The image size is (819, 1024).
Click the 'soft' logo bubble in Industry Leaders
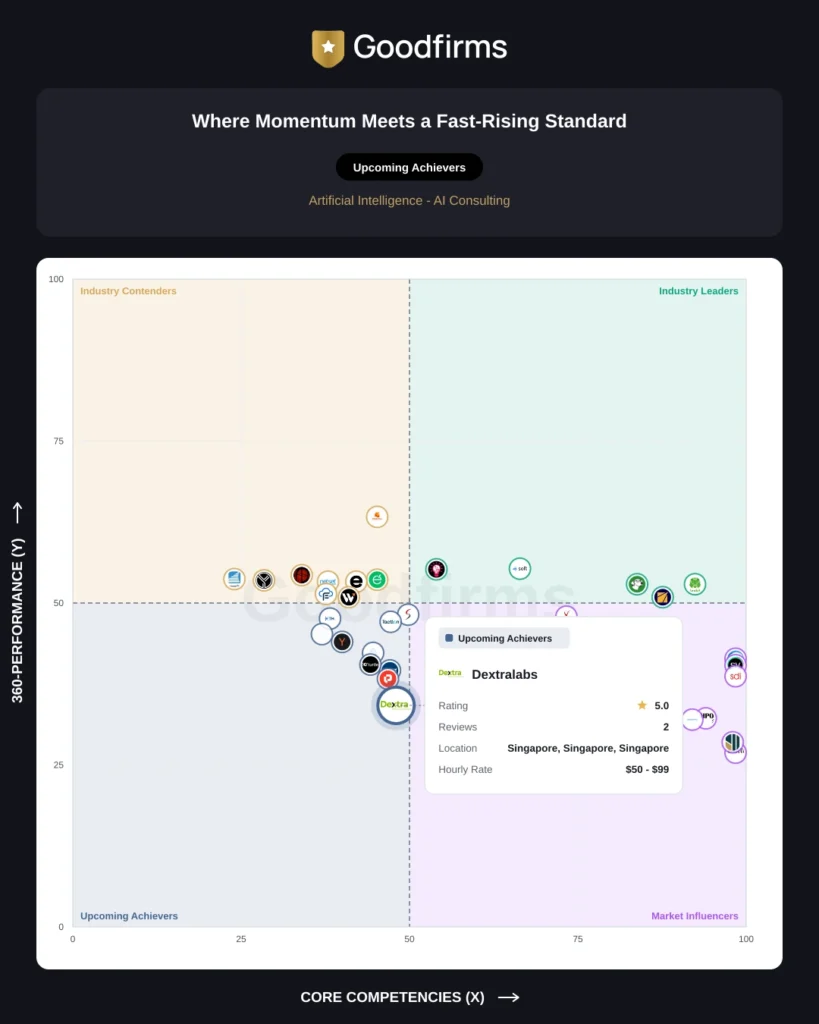520,569
